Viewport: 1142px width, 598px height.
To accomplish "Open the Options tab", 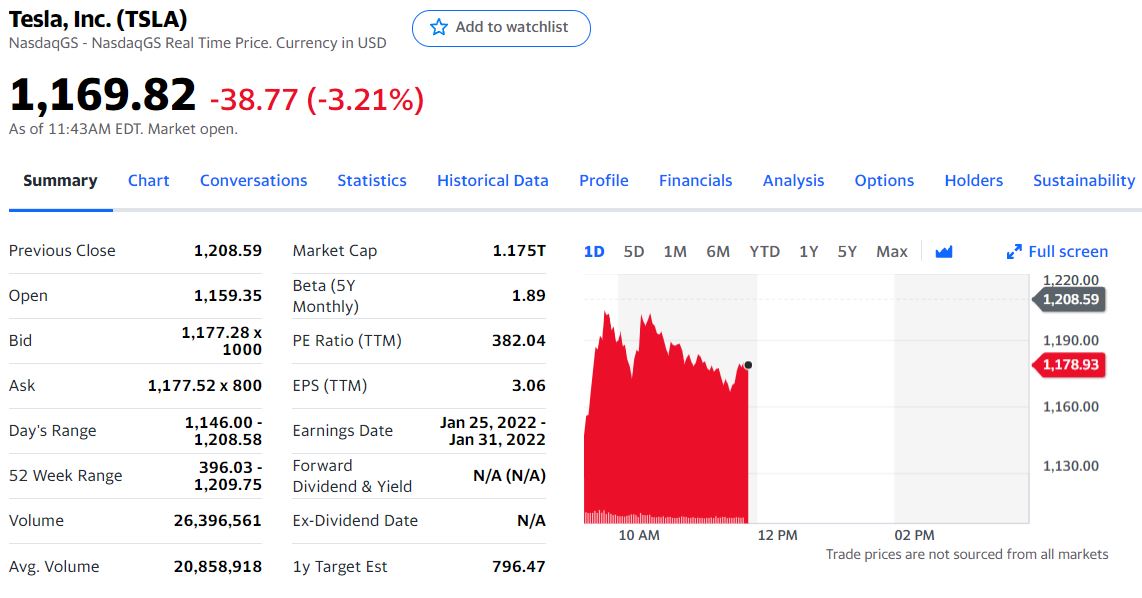I will [x=884, y=181].
